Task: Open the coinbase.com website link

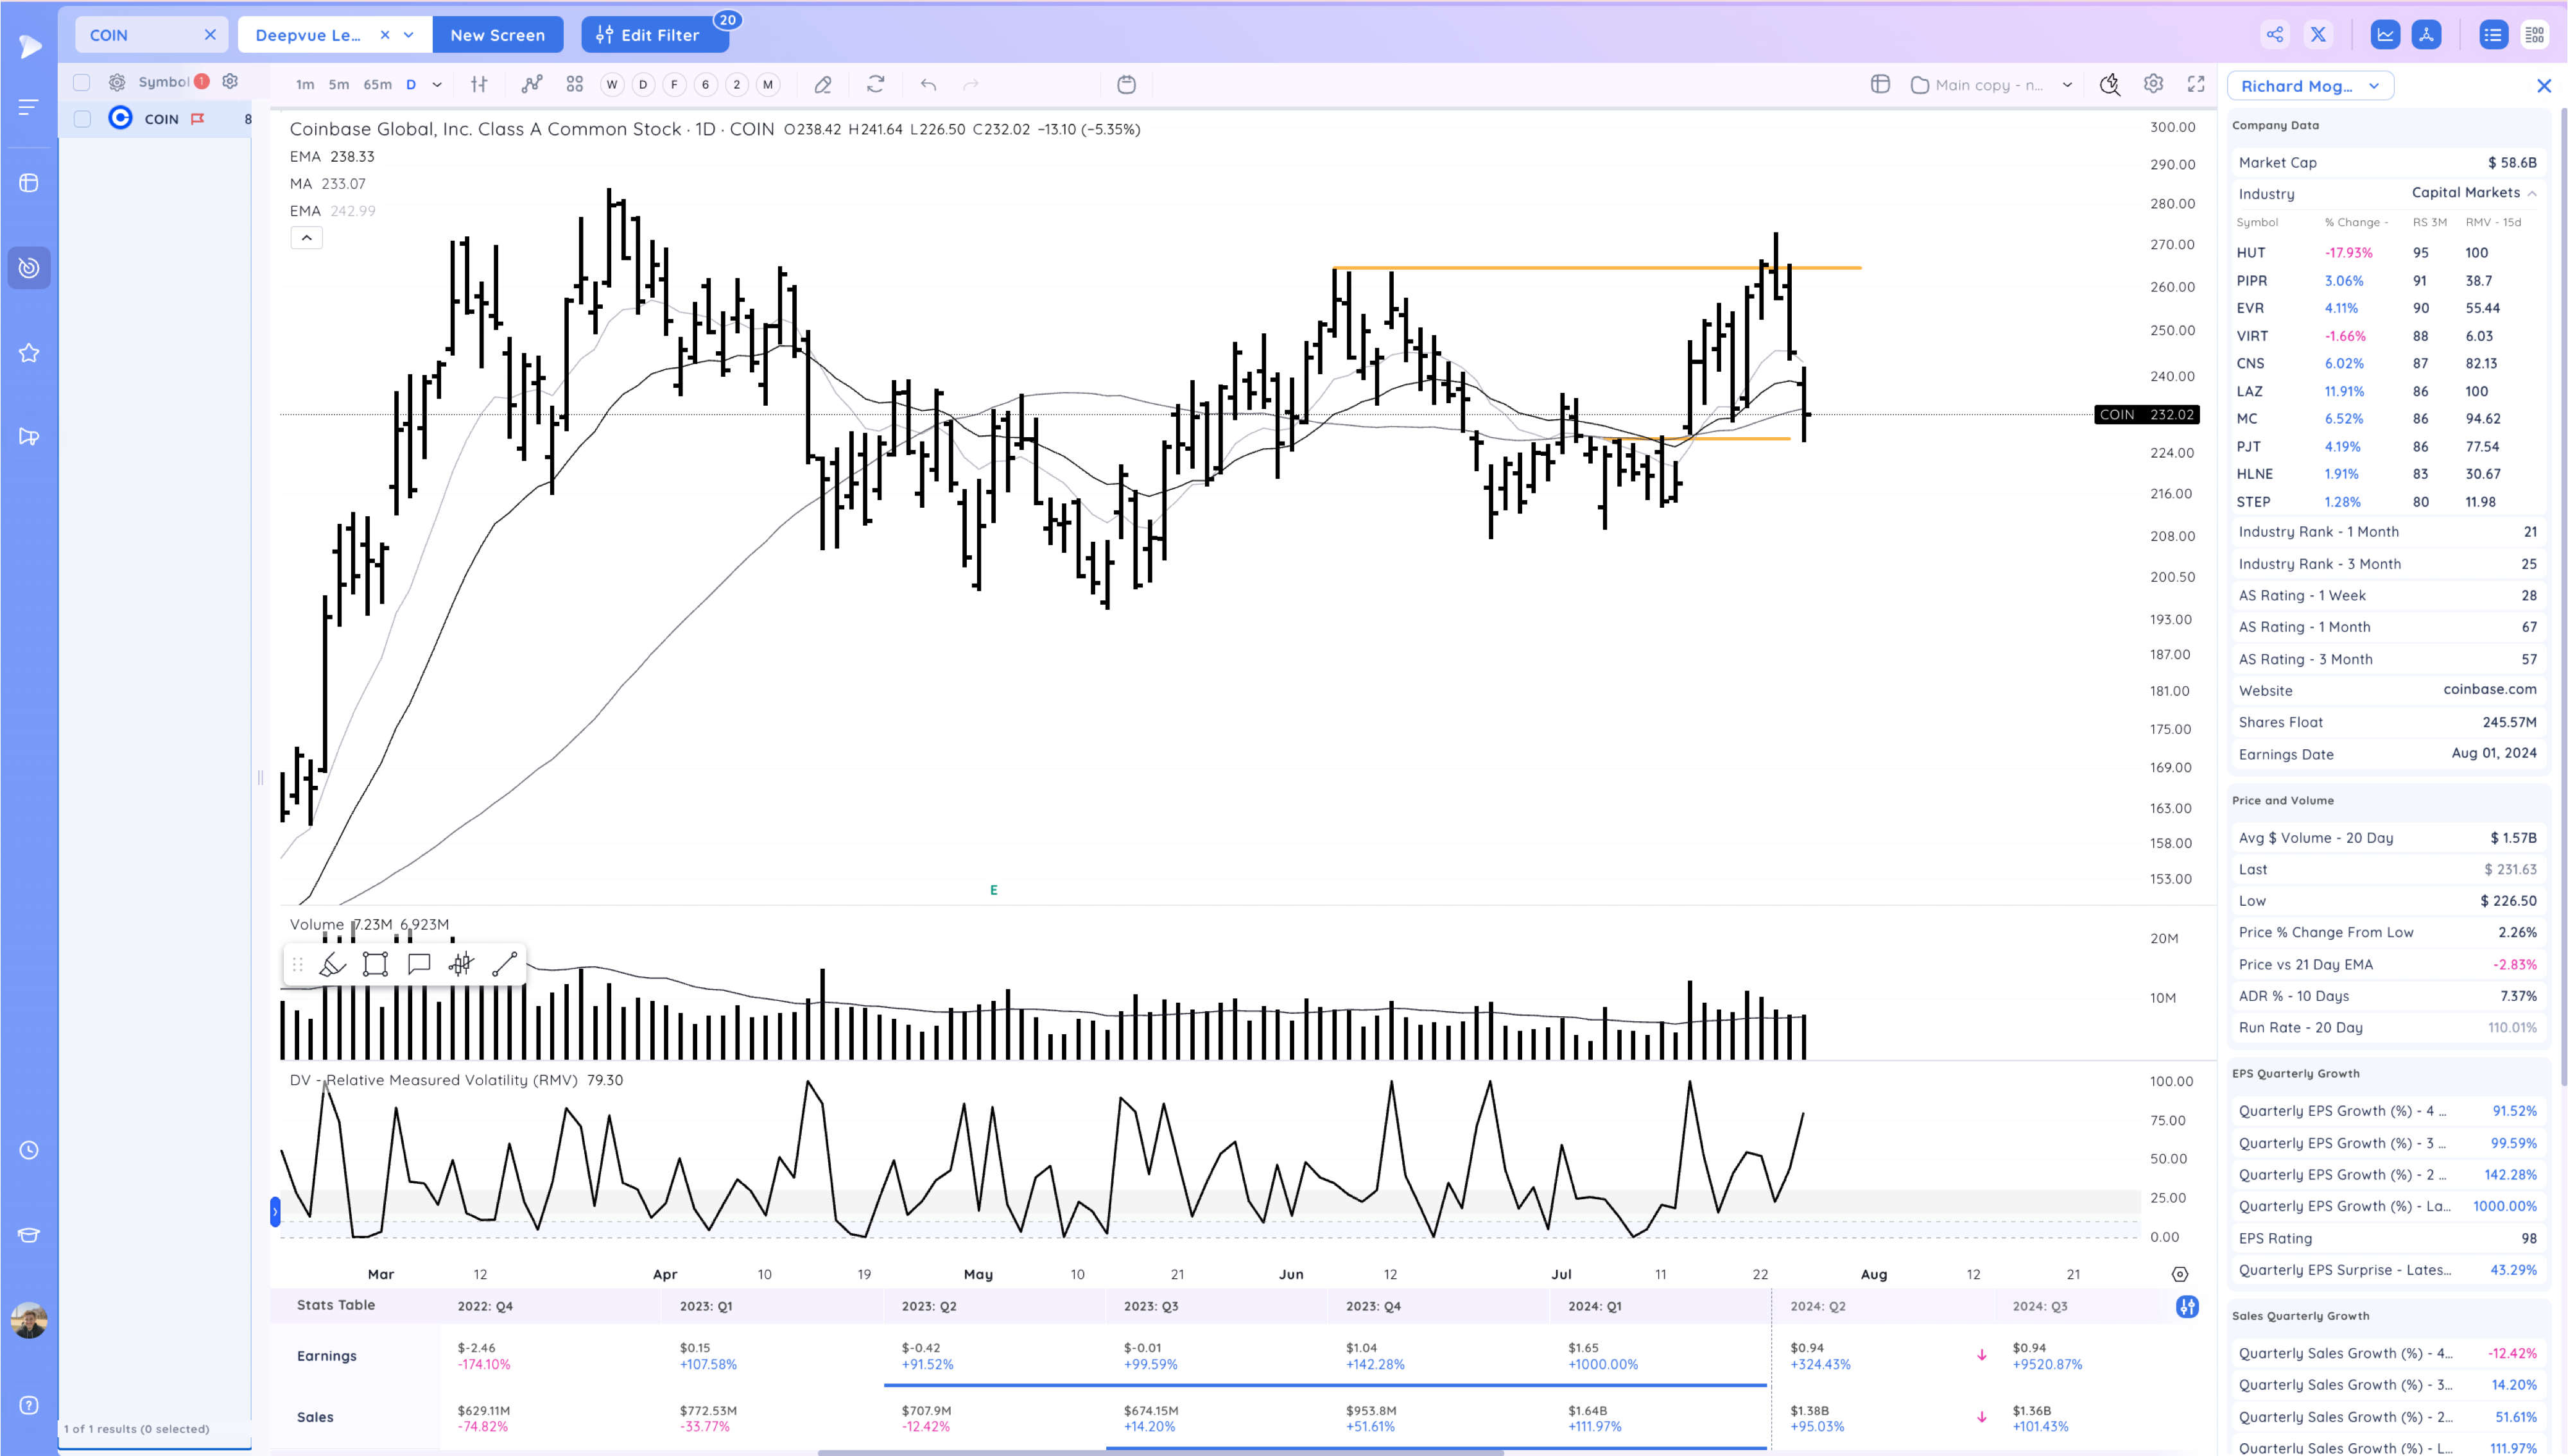Action: tap(2490, 689)
